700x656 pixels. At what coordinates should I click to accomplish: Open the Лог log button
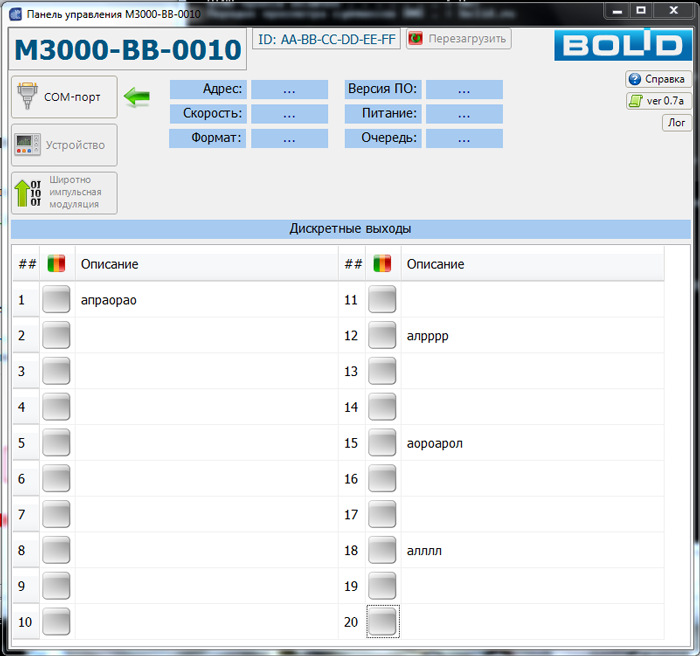pyautogui.click(x=676, y=123)
